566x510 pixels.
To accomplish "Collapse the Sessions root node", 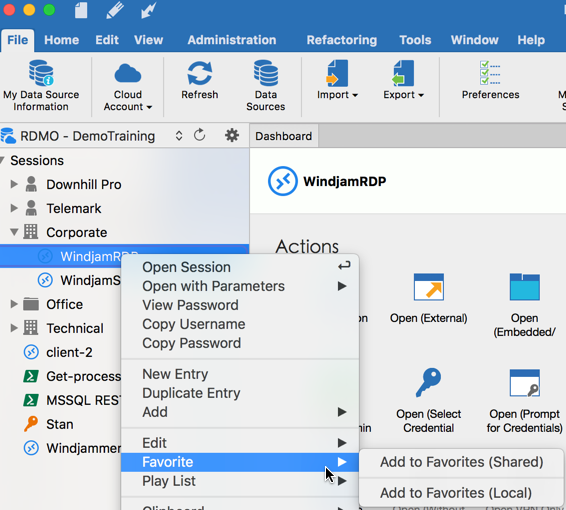I will [3, 160].
